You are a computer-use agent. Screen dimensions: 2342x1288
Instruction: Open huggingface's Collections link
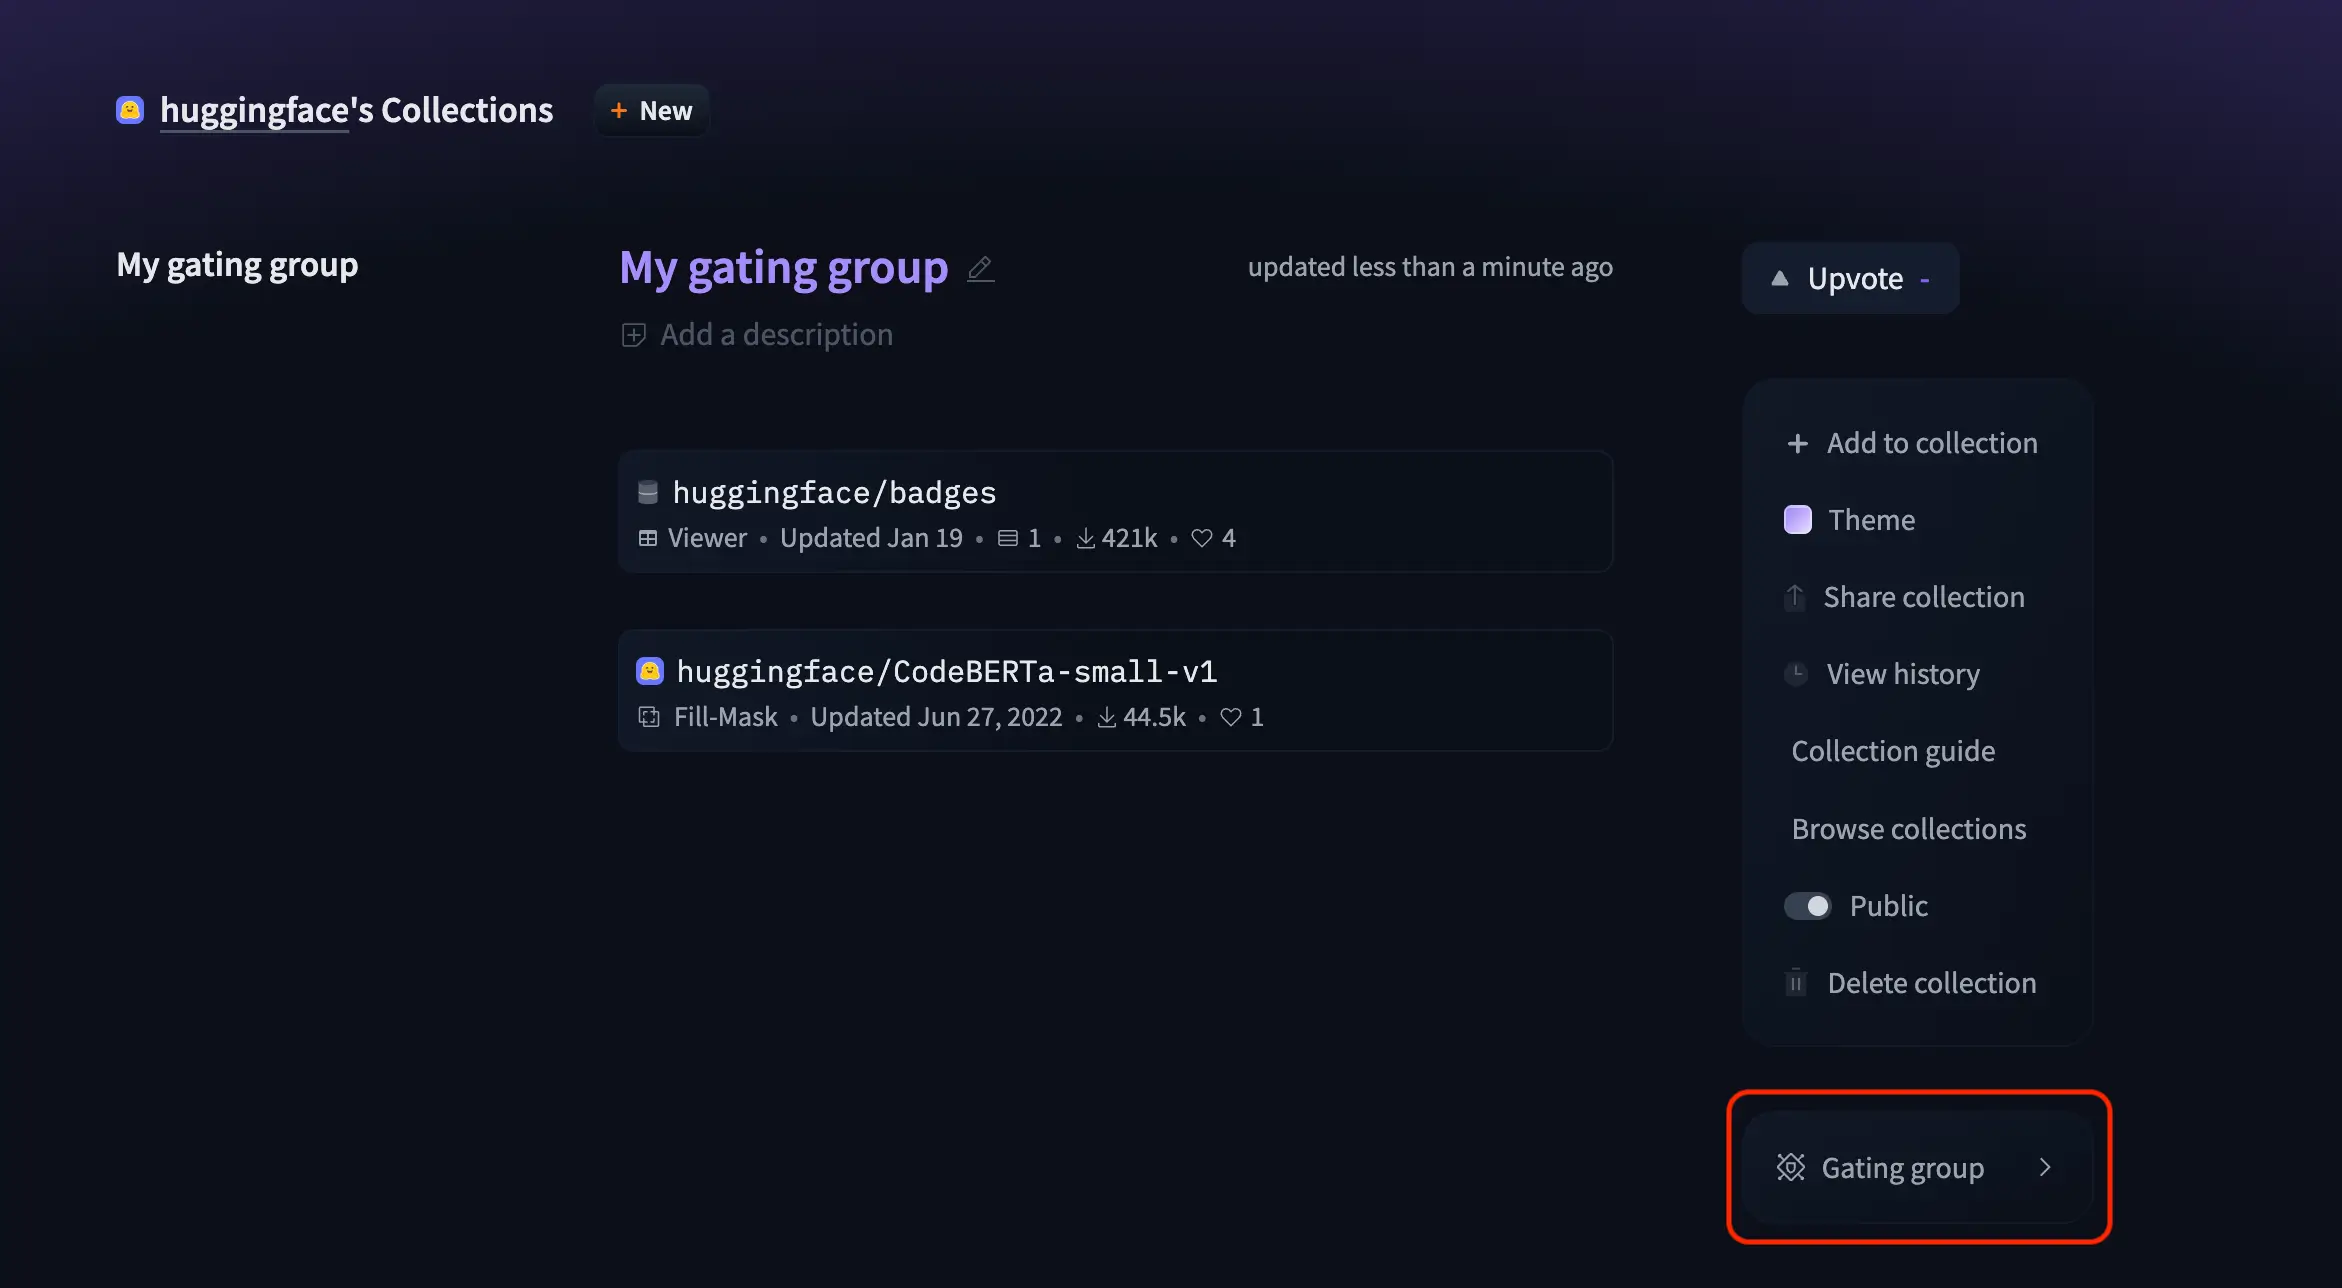click(x=356, y=110)
